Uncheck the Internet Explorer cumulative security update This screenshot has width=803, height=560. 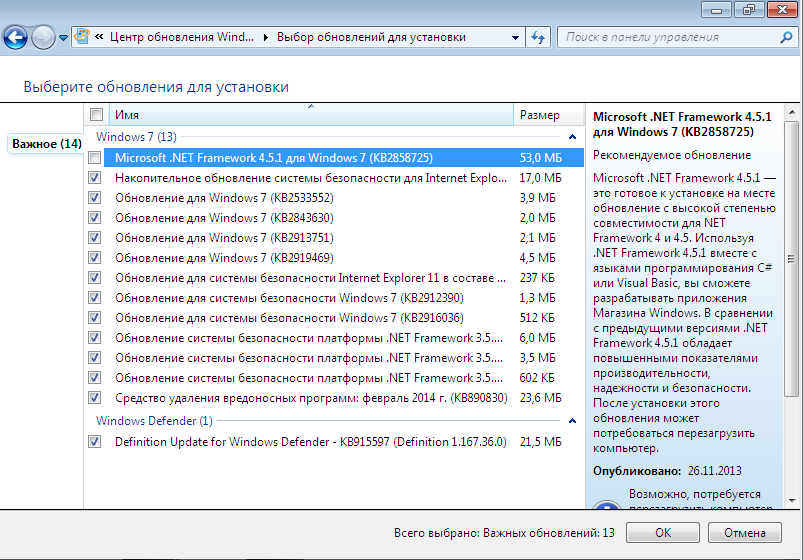point(94,178)
